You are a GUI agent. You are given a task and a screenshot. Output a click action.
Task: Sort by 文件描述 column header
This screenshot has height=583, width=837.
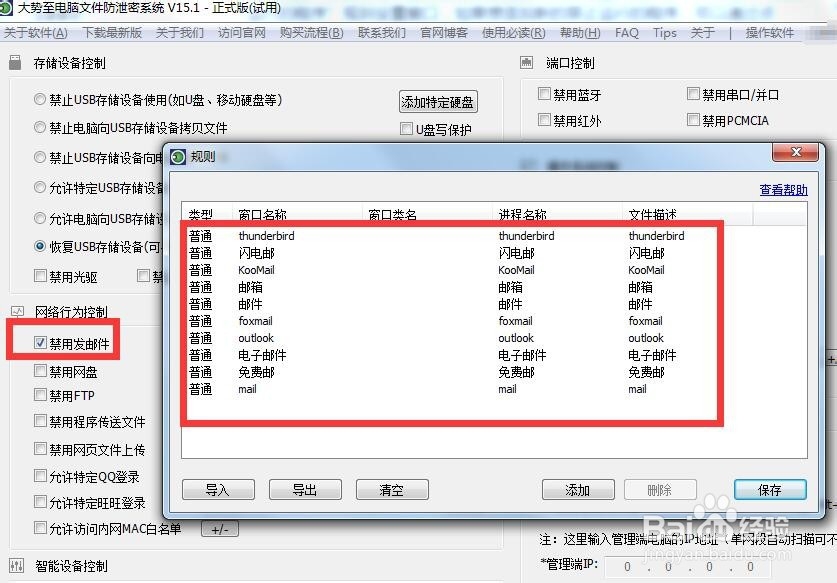tap(688, 215)
